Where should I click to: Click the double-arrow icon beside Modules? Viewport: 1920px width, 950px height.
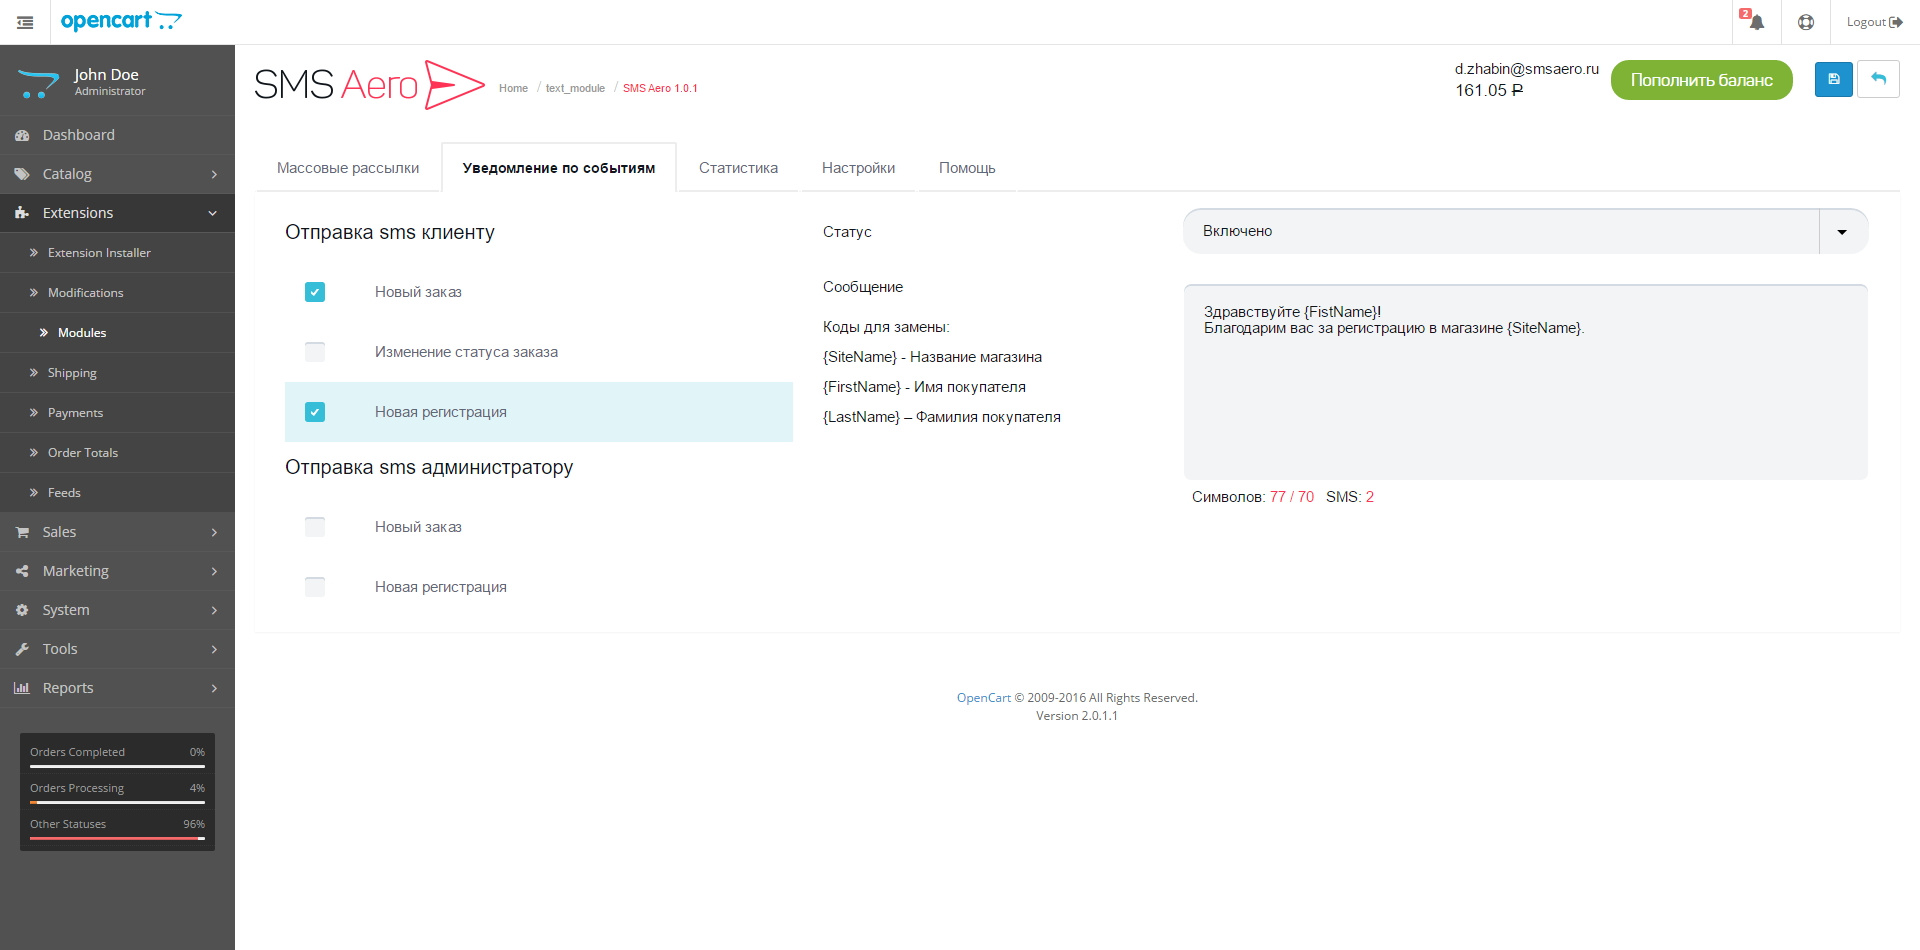[x=44, y=333]
